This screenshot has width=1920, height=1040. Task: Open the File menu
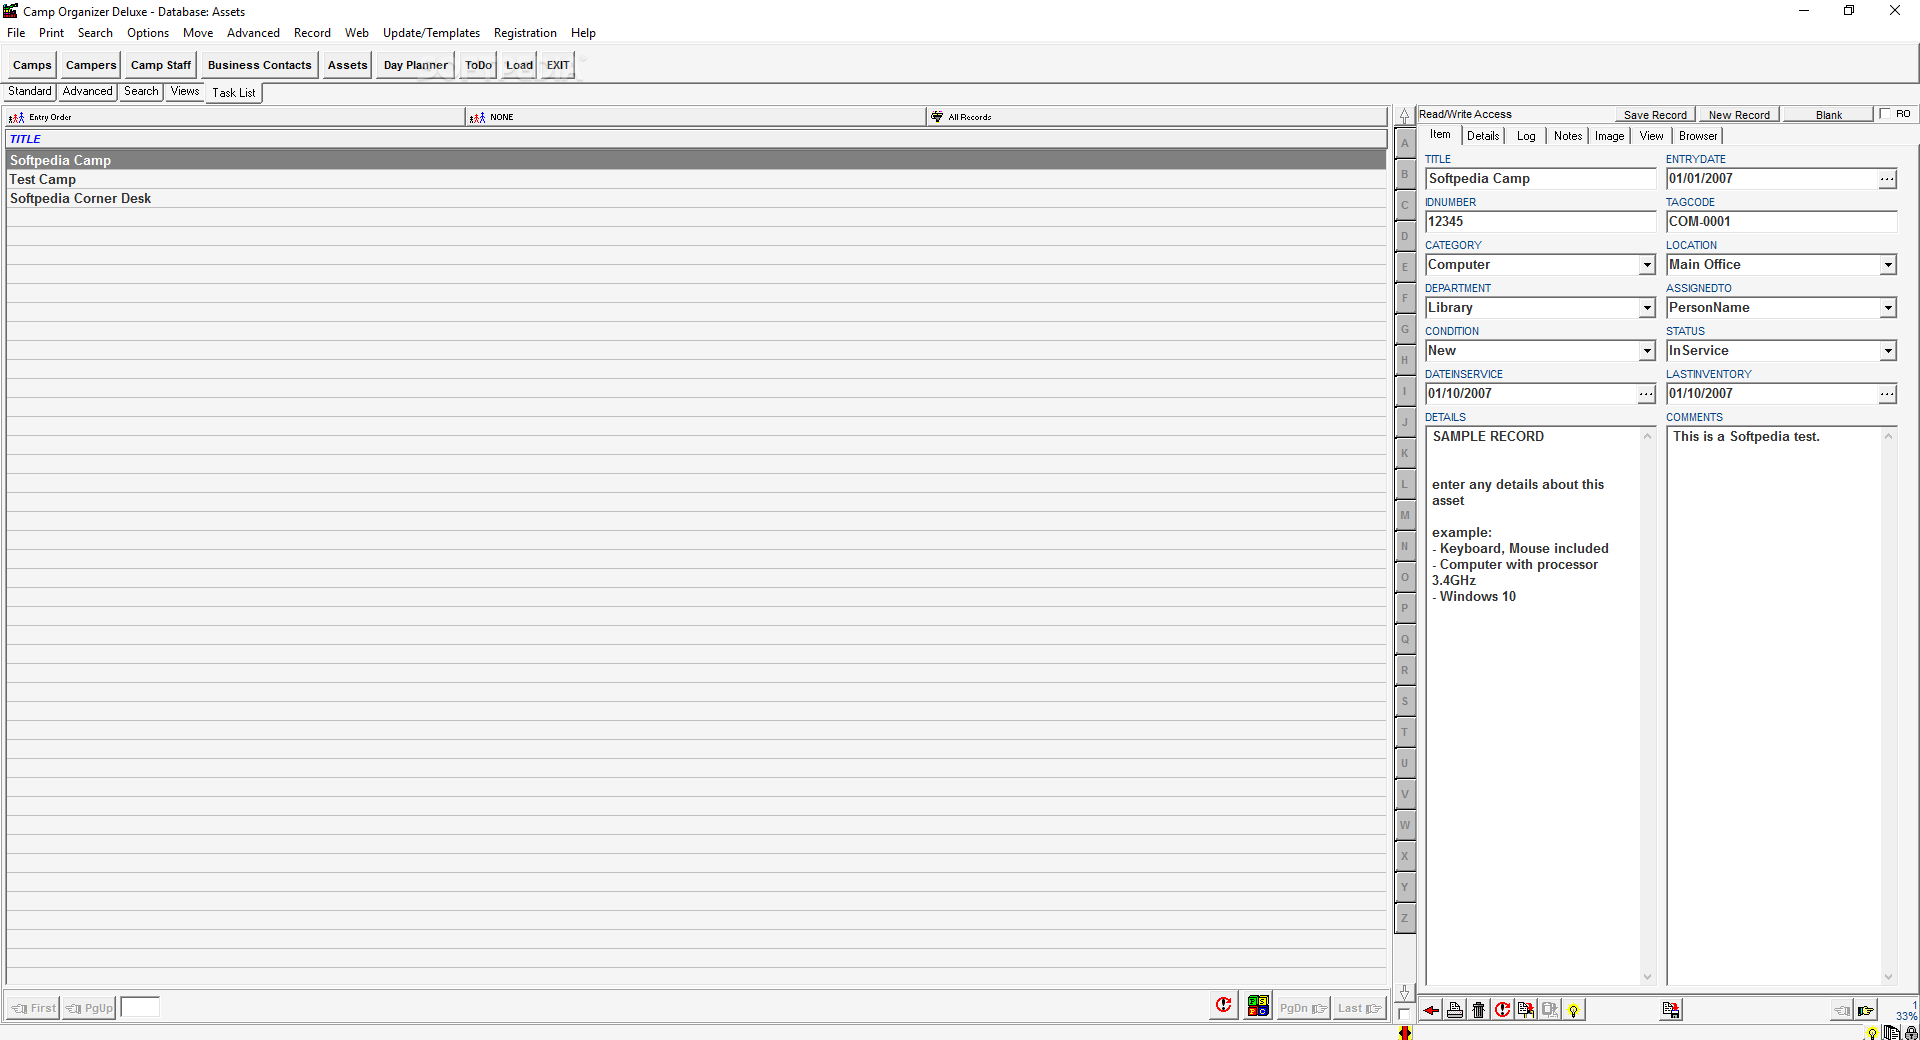tap(16, 33)
